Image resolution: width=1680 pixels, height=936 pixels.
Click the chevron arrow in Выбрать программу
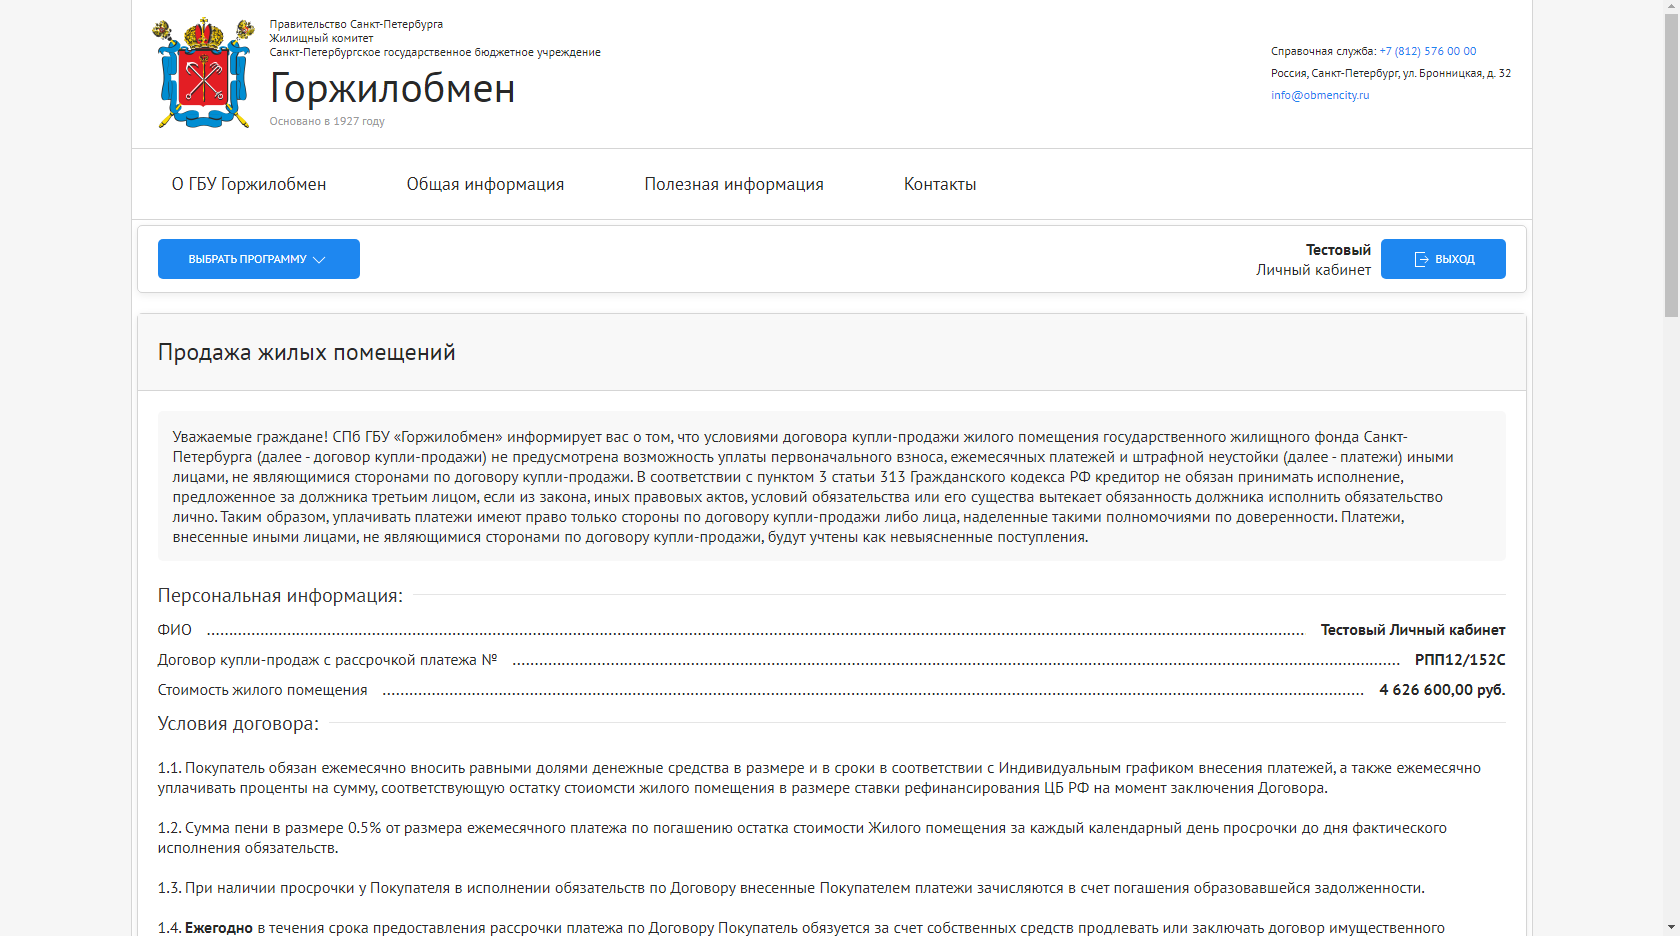319,260
